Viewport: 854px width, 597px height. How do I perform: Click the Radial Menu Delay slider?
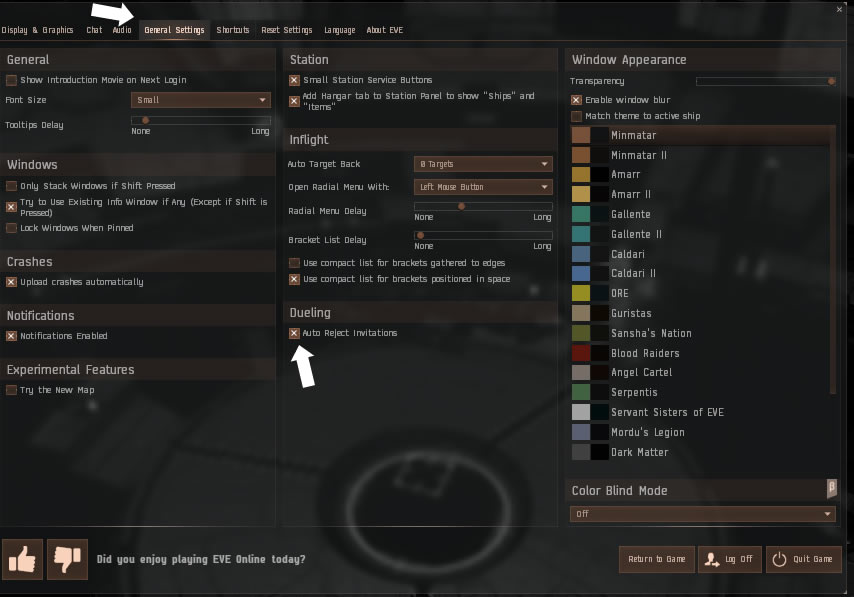click(483, 206)
